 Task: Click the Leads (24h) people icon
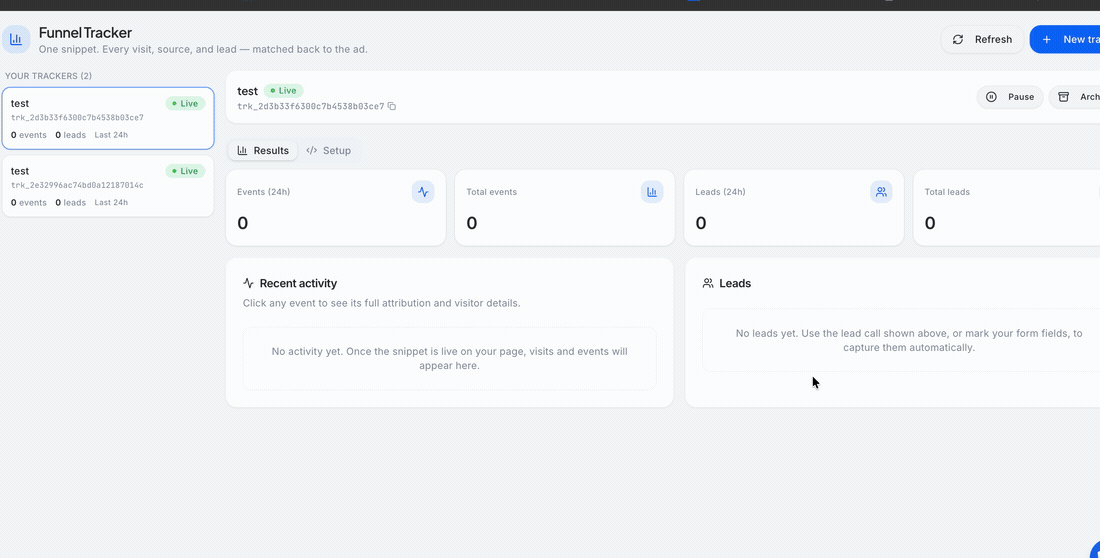click(881, 192)
